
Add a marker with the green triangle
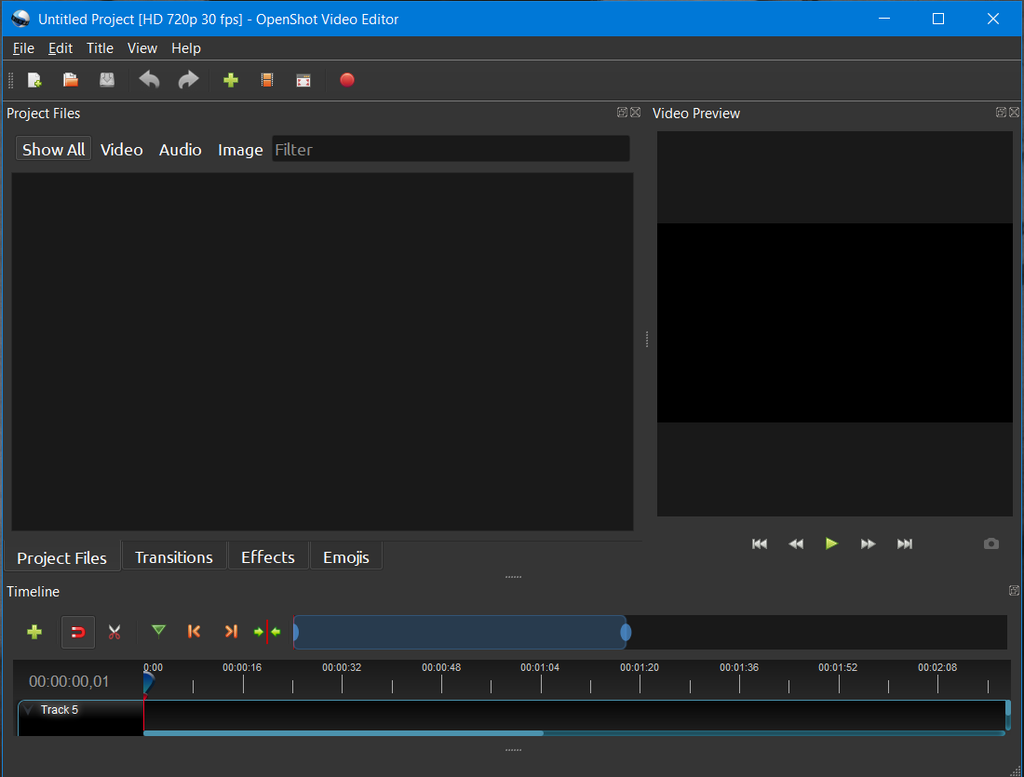(x=158, y=631)
